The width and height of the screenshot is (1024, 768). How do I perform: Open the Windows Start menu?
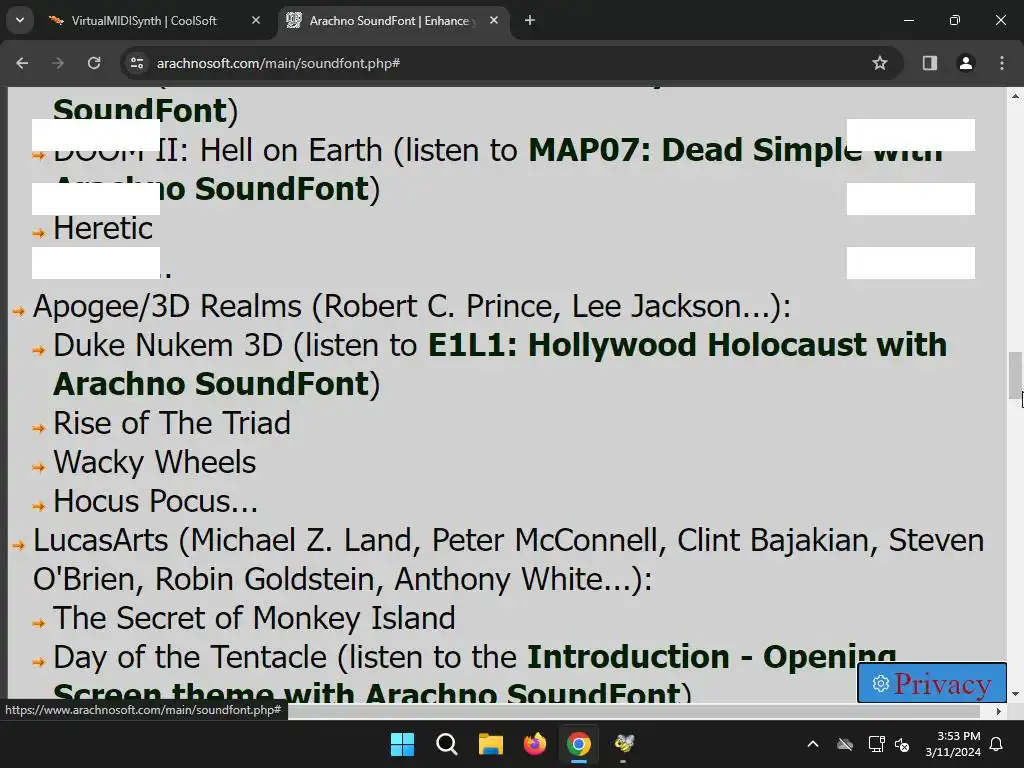point(402,744)
